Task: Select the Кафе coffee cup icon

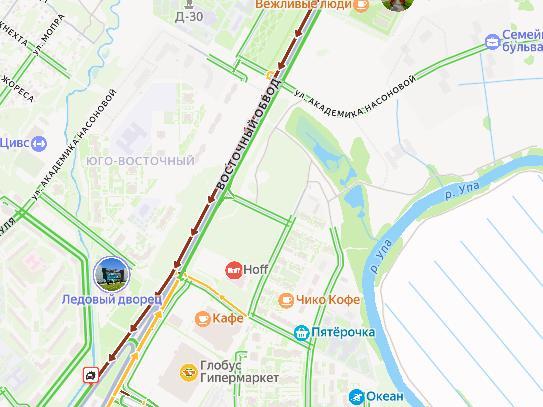Action: coord(203,319)
